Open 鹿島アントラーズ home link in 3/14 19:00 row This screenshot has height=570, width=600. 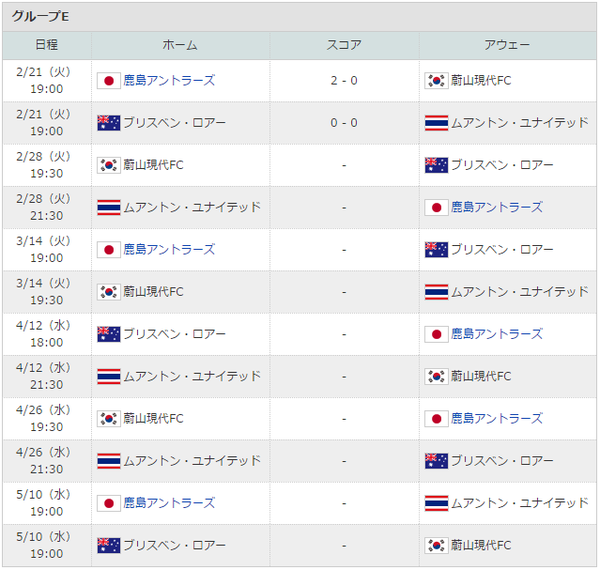click(169, 250)
